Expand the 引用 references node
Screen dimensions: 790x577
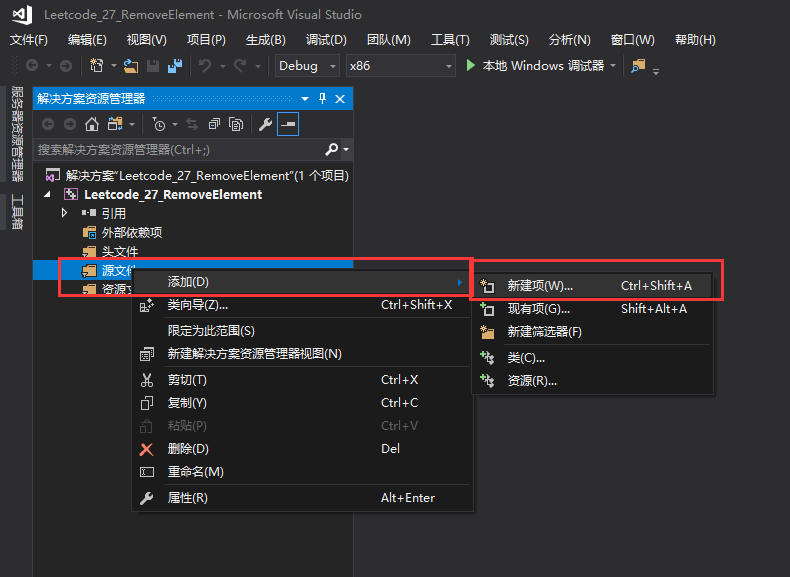pos(64,213)
